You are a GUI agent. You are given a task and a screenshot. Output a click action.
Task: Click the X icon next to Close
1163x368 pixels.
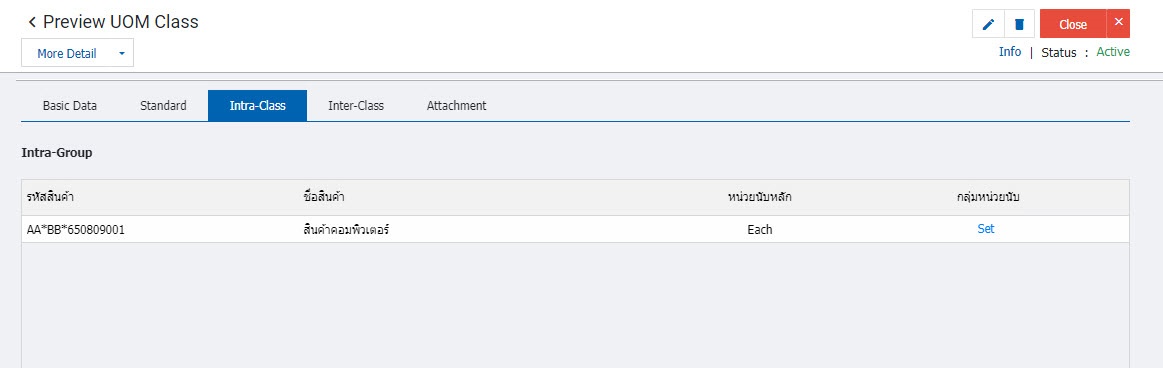1118,23
